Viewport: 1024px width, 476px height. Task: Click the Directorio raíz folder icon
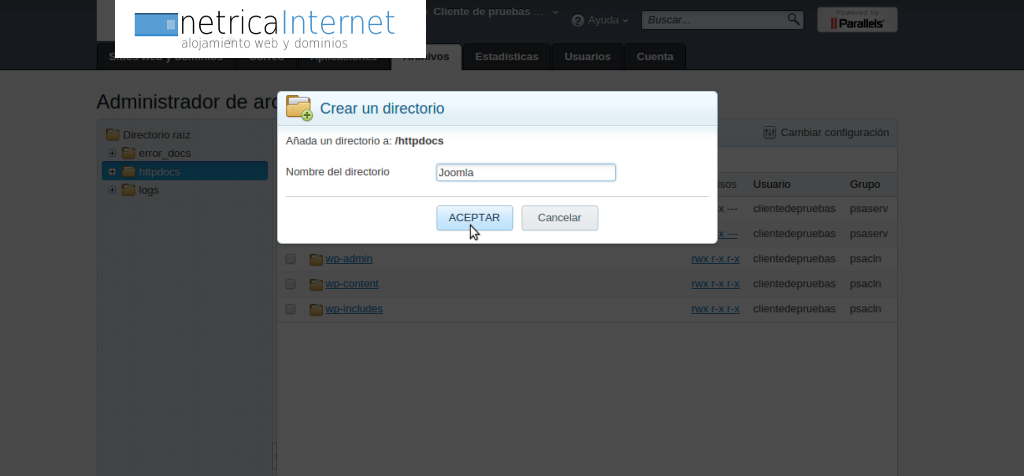pyautogui.click(x=113, y=134)
